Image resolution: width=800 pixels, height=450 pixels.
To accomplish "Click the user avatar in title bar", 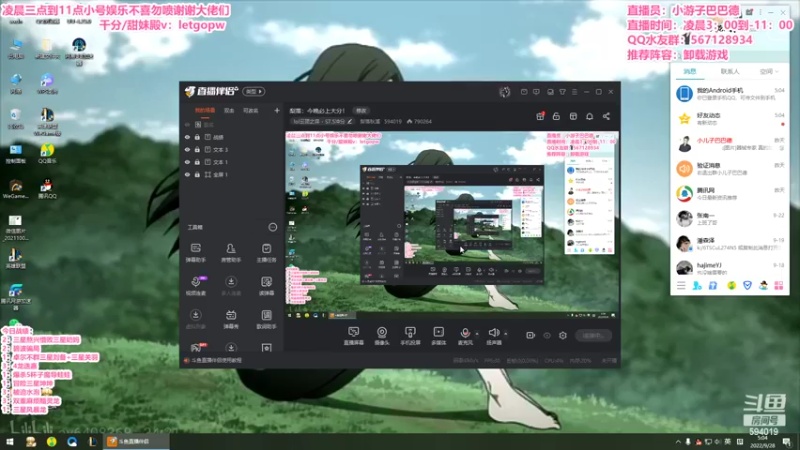I will [x=505, y=92].
